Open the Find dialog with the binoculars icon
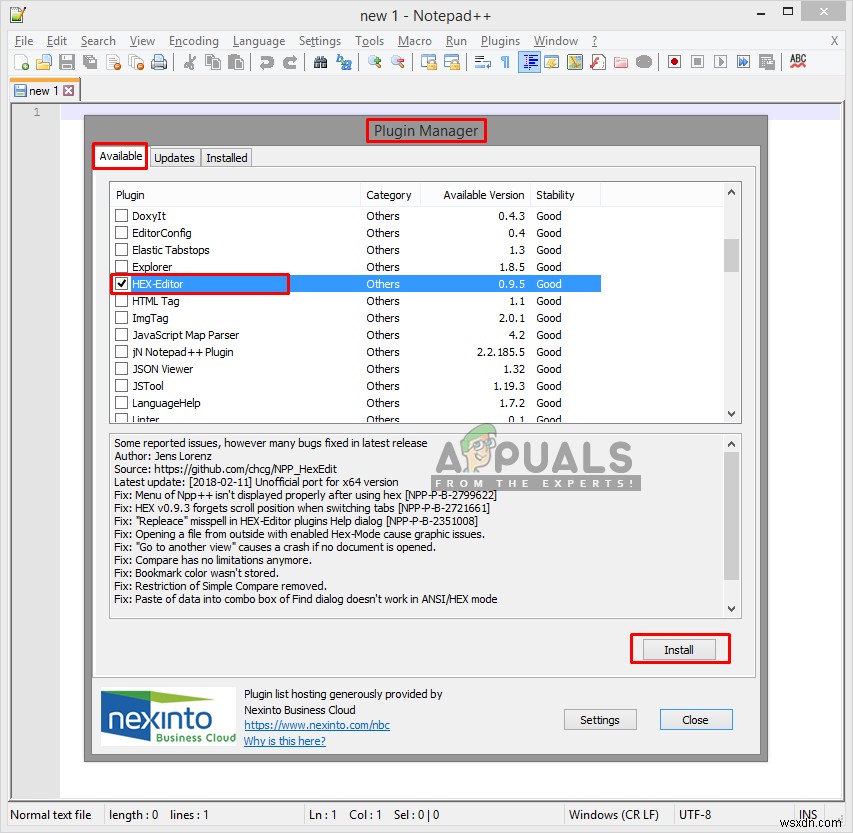 [323, 62]
